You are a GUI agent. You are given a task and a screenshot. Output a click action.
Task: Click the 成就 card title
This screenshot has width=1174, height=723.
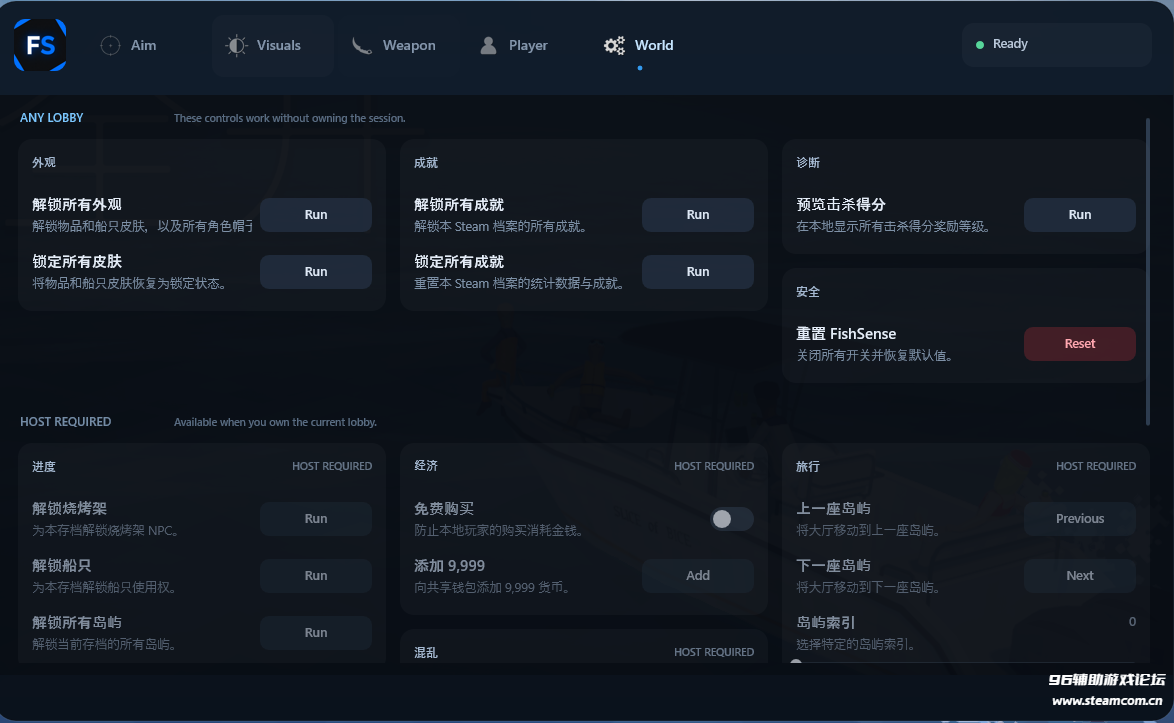[x=426, y=162]
